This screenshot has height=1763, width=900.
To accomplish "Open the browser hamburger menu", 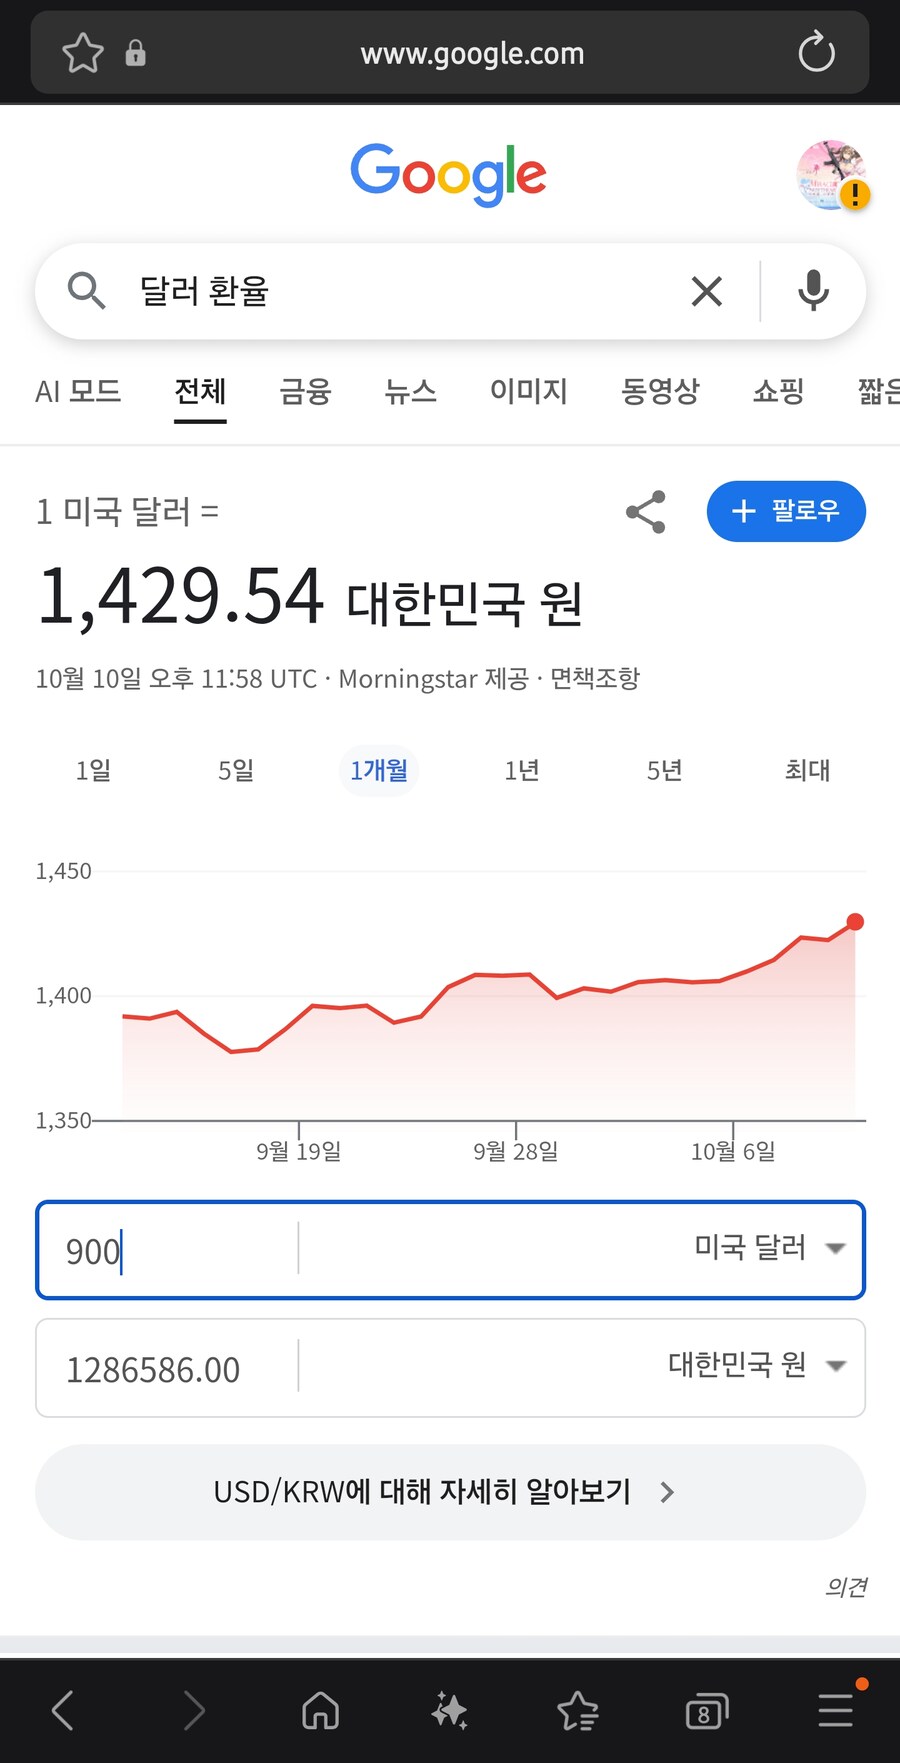I will (x=835, y=1710).
